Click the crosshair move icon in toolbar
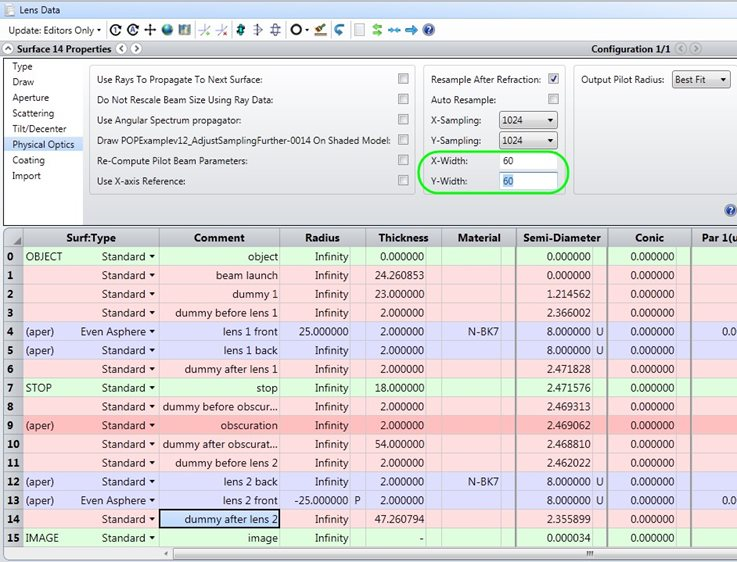This screenshot has width=737, height=562. tap(150, 30)
